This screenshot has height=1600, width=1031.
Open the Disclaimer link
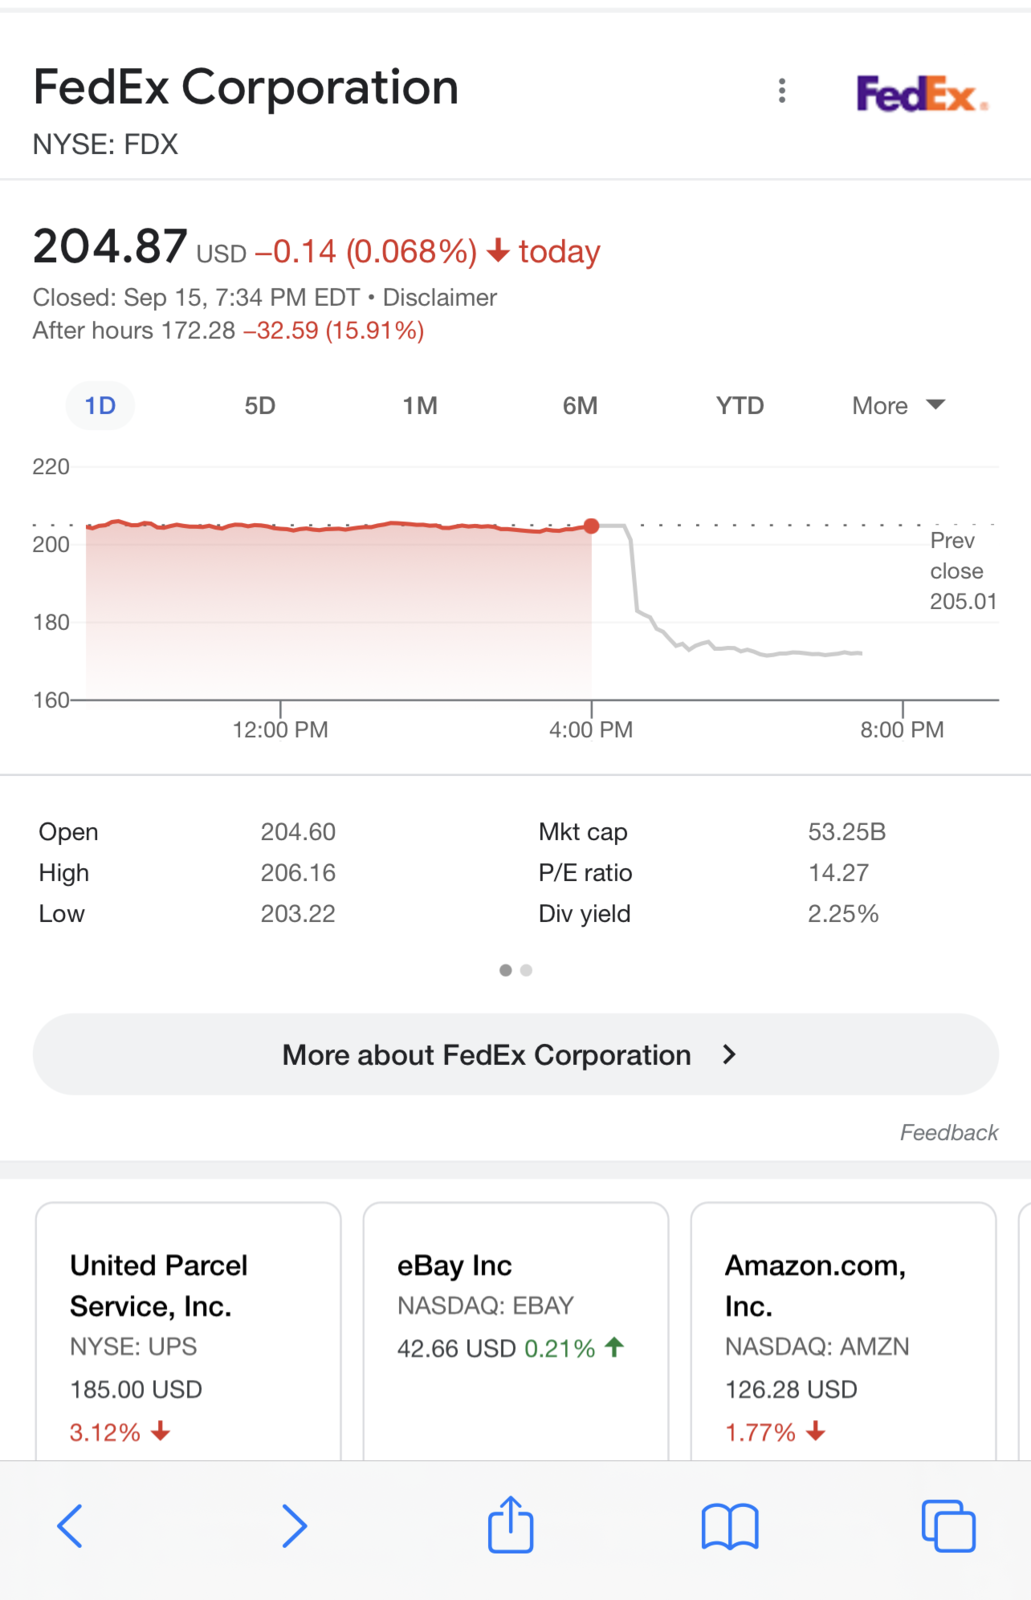click(x=440, y=298)
